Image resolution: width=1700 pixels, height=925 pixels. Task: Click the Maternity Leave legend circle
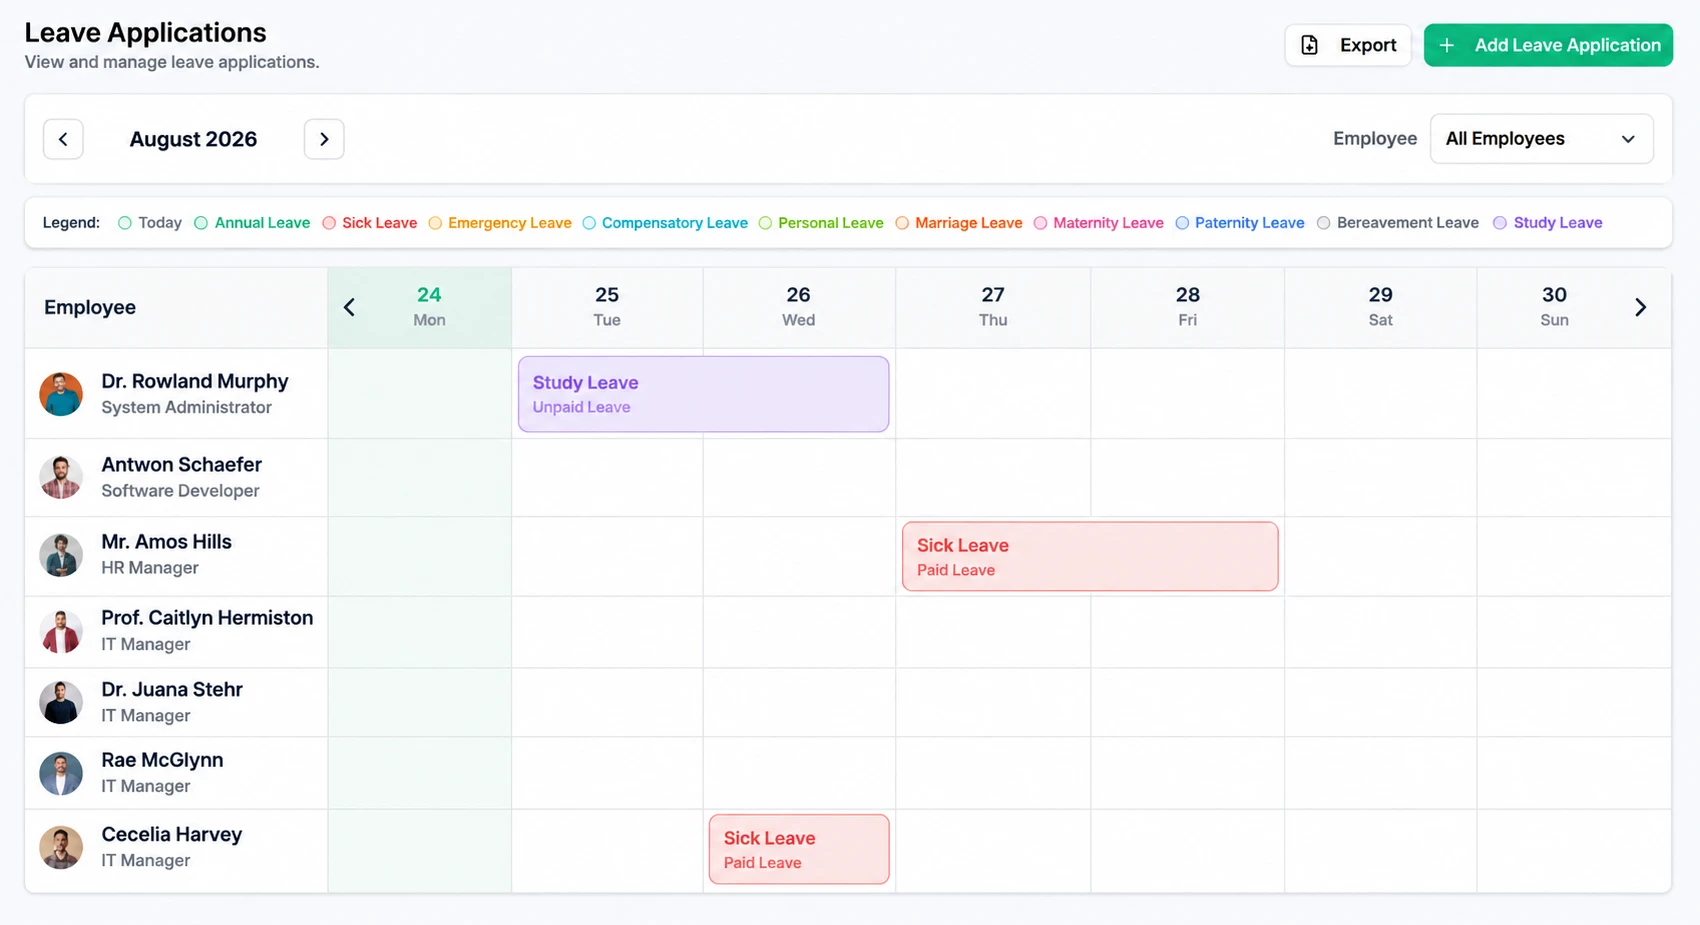coord(1040,223)
